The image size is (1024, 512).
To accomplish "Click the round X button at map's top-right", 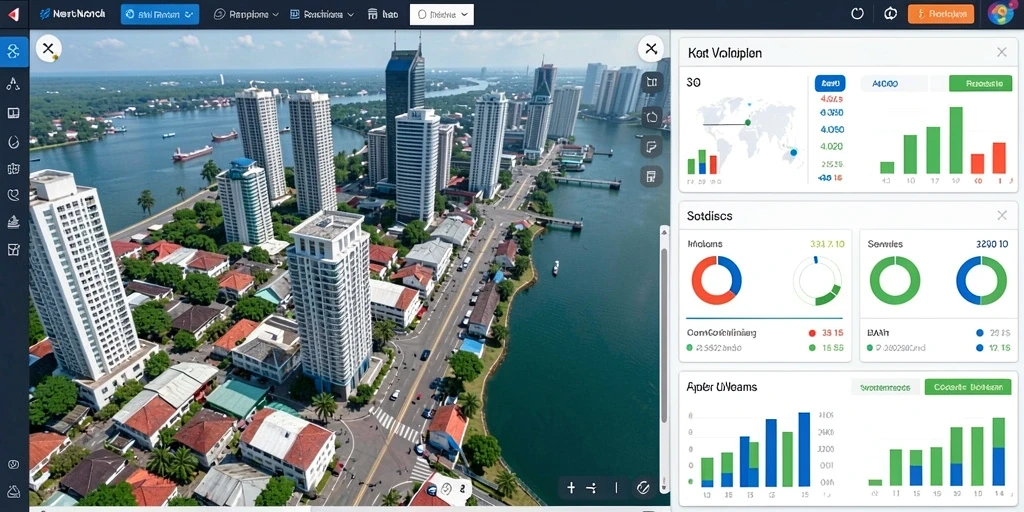I will pos(650,48).
